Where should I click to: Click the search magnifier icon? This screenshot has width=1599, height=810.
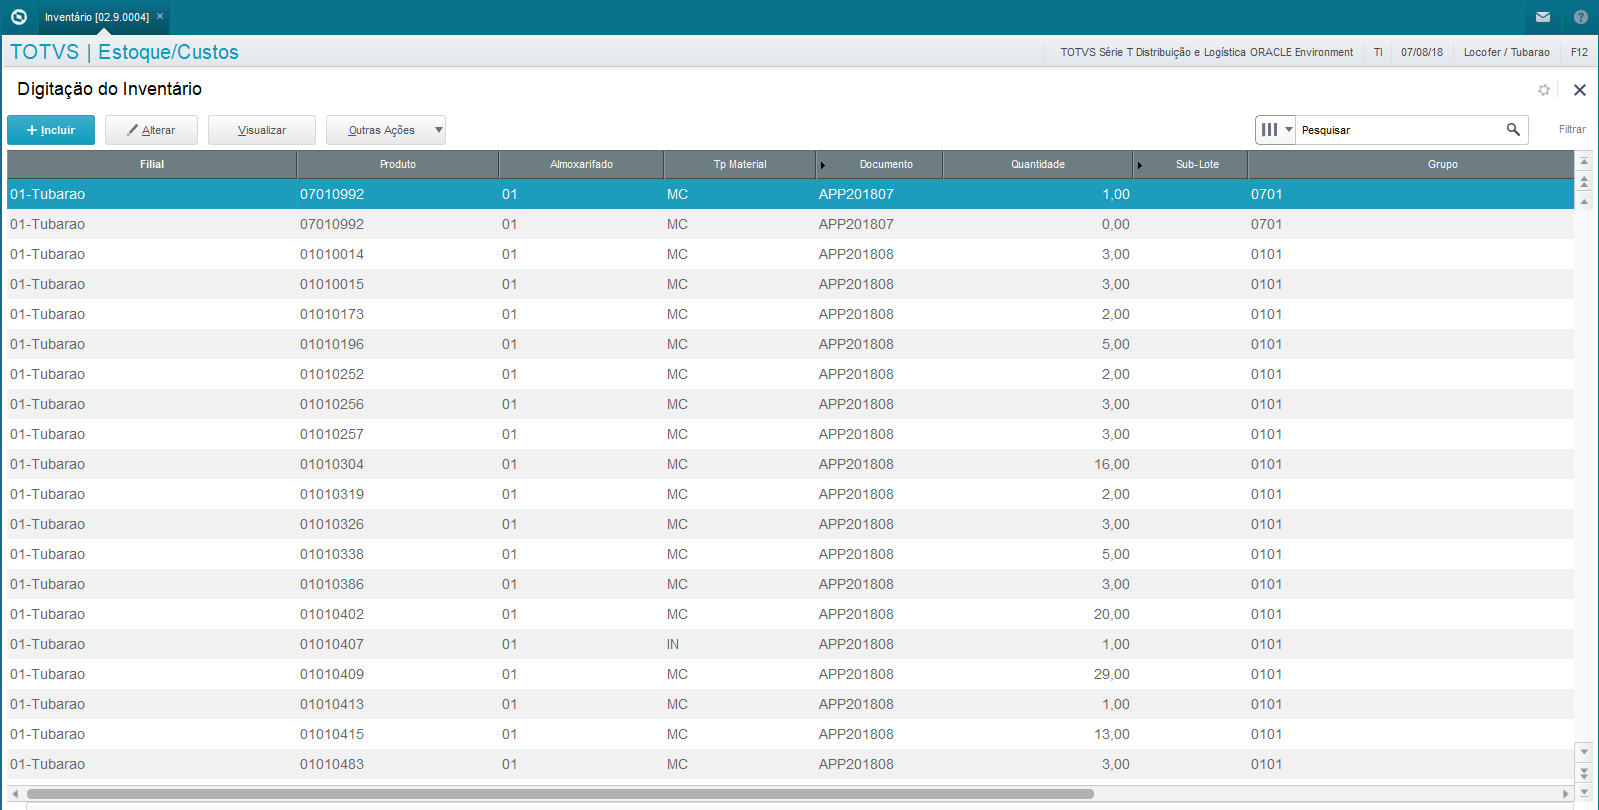pos(1513,129)
